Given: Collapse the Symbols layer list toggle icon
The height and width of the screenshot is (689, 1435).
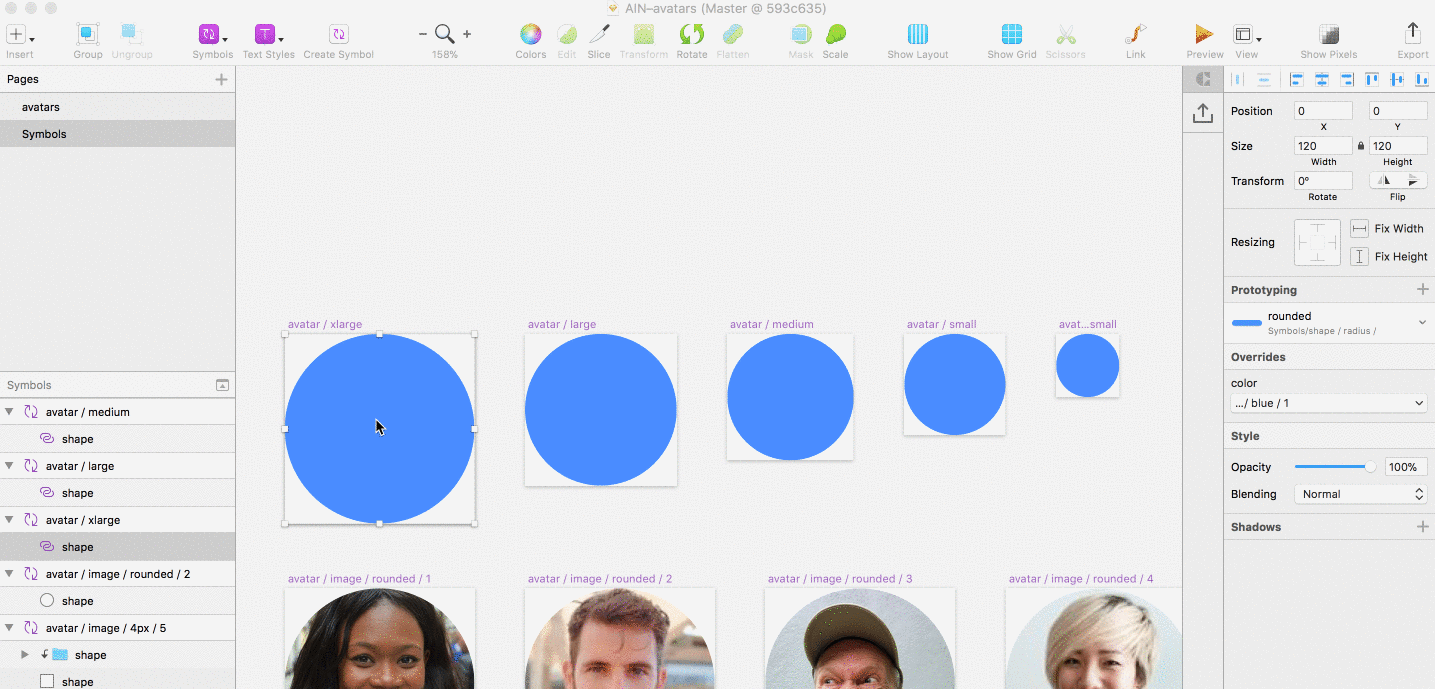Looking at the screenshot, I should pyautogui.click(x=222, y=385).
